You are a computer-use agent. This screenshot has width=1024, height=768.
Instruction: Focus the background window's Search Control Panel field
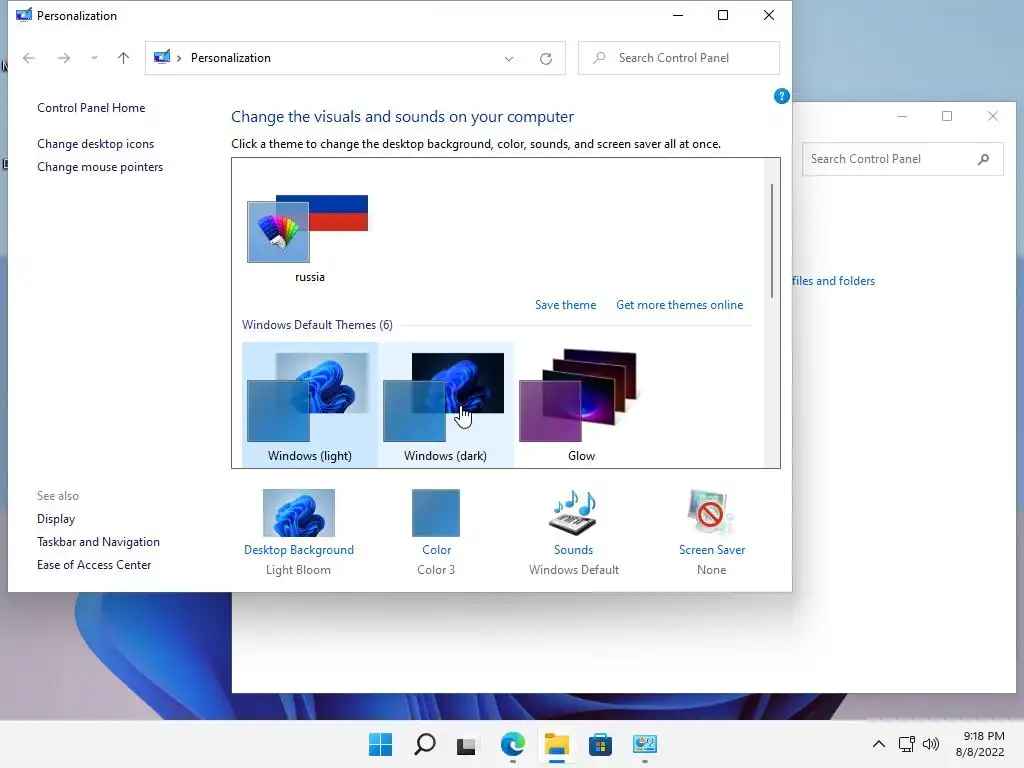902,159
